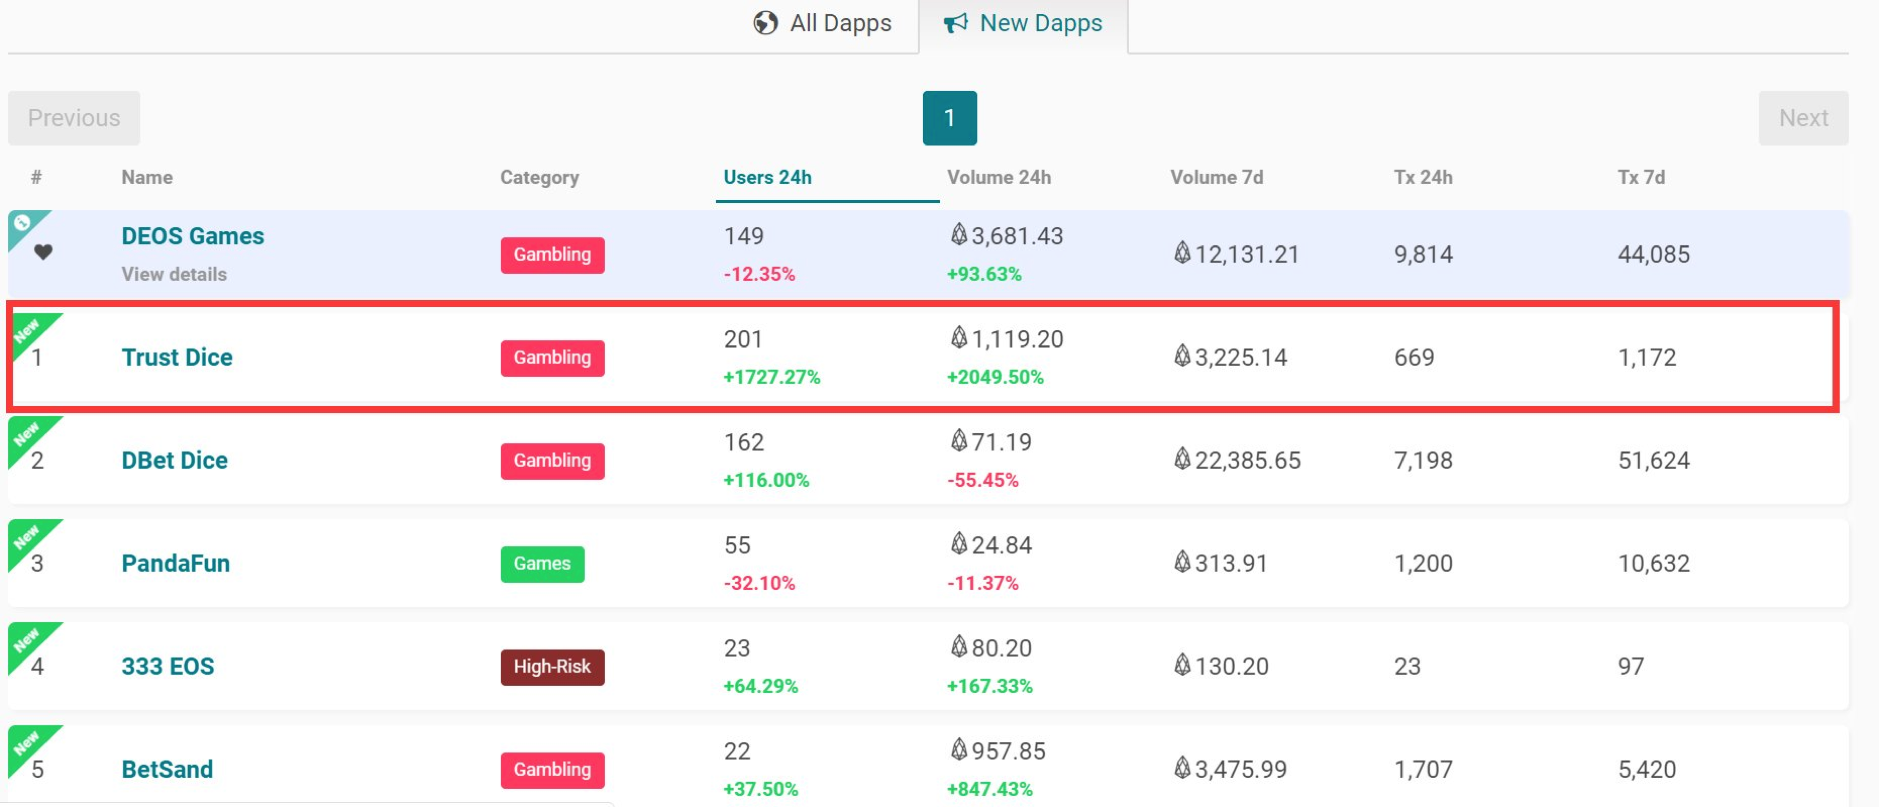This screenshot has width=1879, height=807.
Task: Click the heart icon in the DEOS Games row
Action: (x=43, y=252)
